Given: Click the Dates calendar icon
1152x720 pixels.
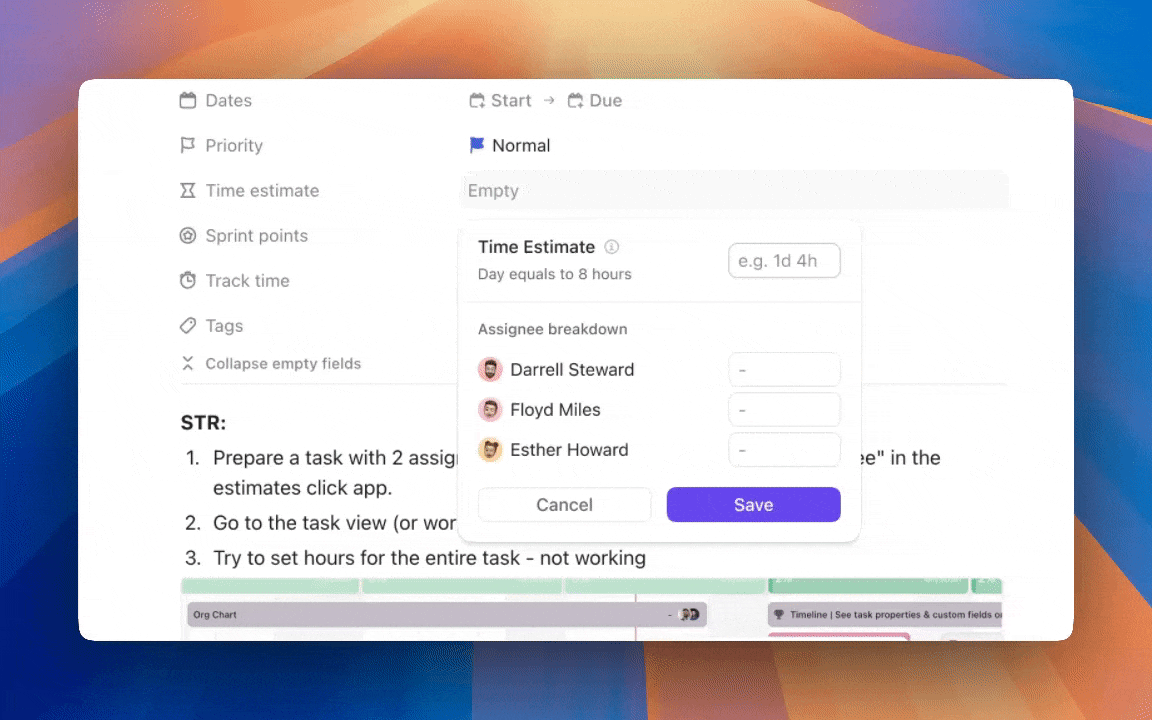Looking at the screenshot, I should tap(187, 101).
